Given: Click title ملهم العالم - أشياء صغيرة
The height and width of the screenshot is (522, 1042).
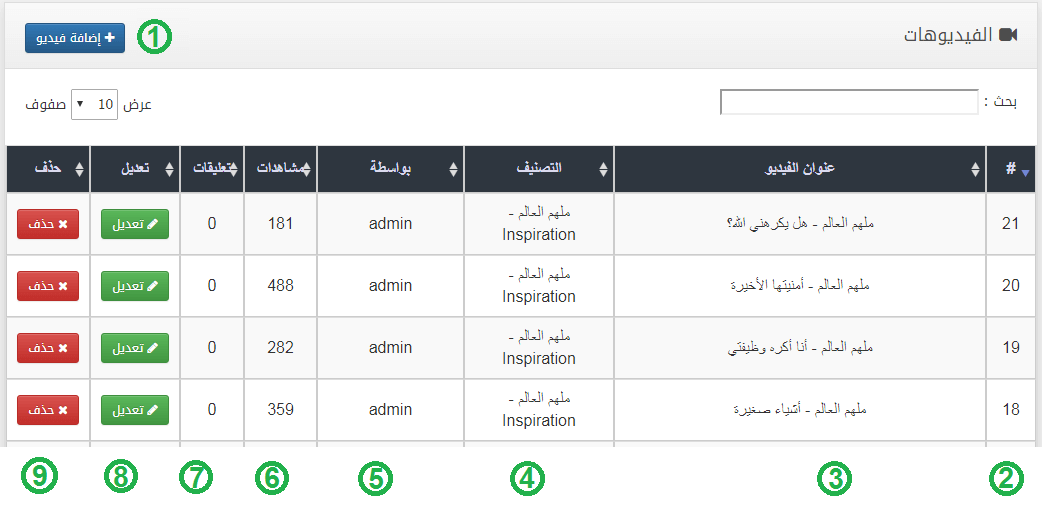Looking at the screenshot, I should [800, 410].
